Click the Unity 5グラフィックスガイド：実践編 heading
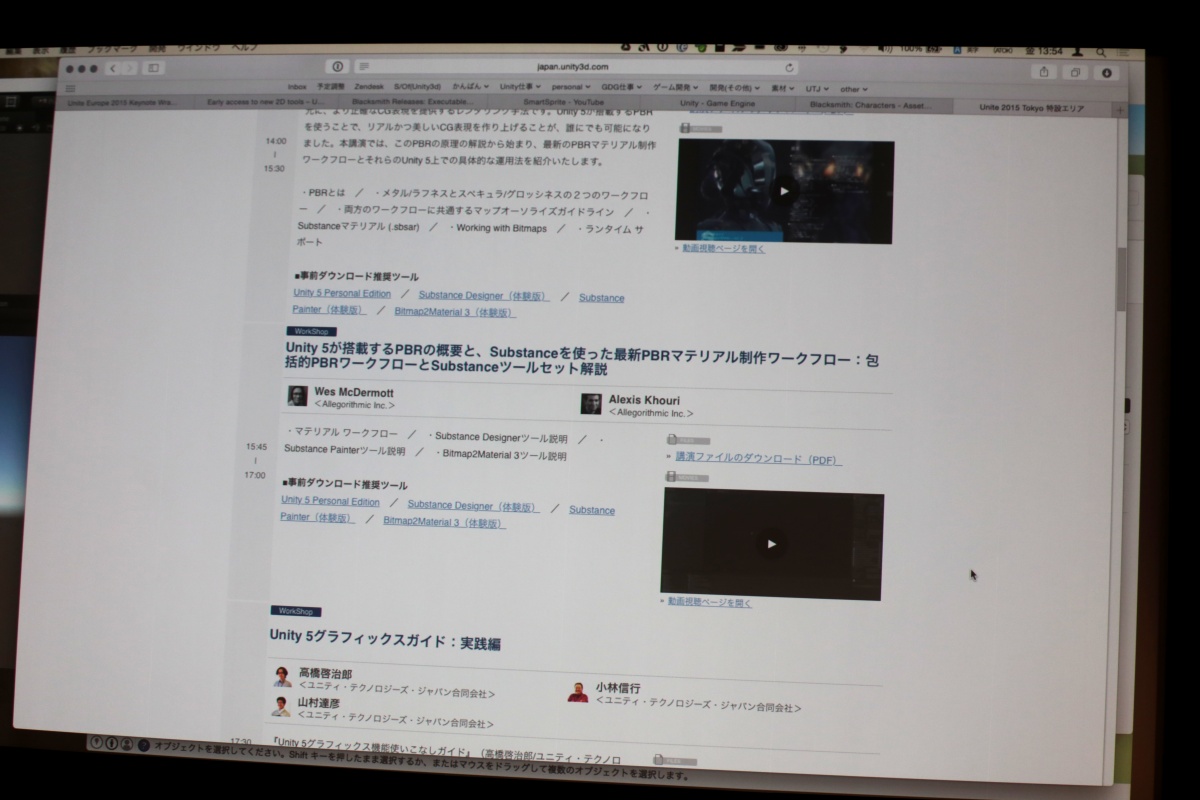The width and height of the screenshot is (1200, 800). [385, 641]
